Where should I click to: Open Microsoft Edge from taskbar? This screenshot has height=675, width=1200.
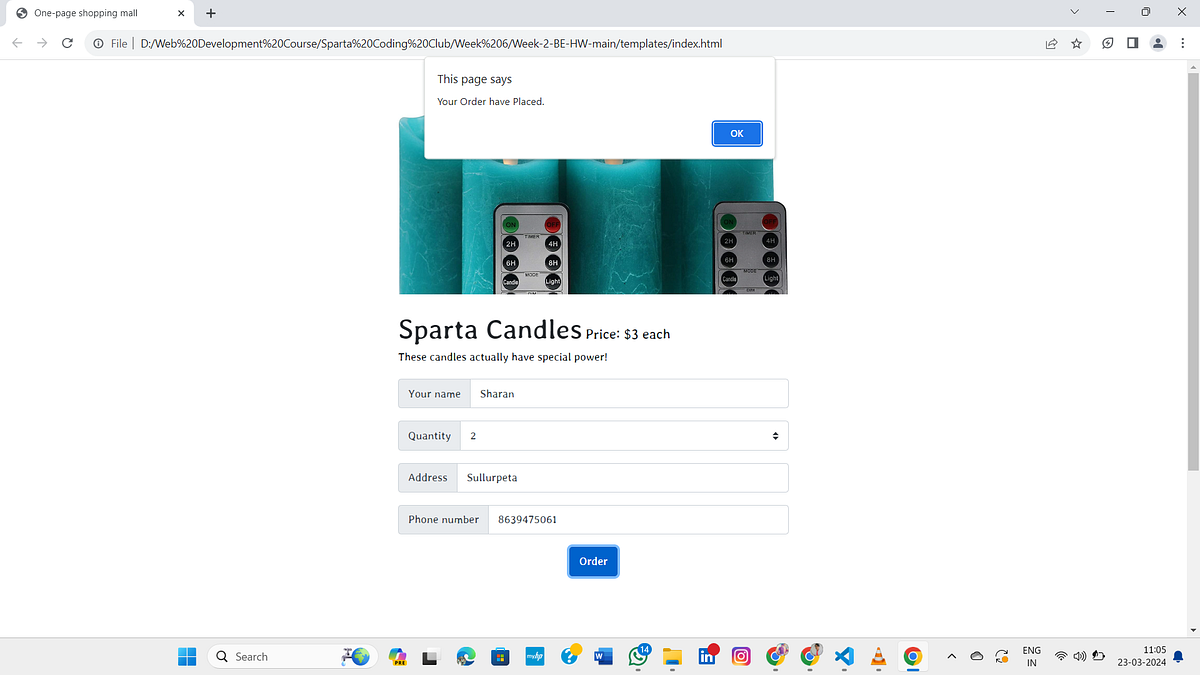click(465, 656)
